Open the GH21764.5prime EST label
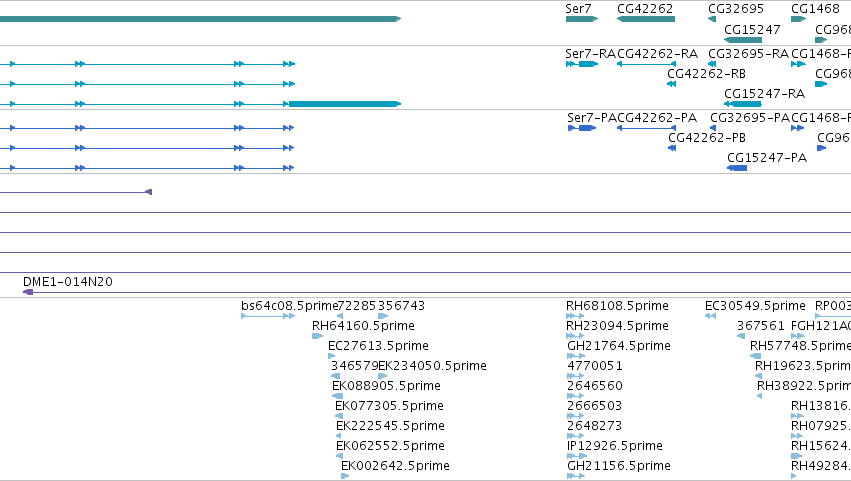This screenshot has width=851, height=481. [x=619, y=346]
